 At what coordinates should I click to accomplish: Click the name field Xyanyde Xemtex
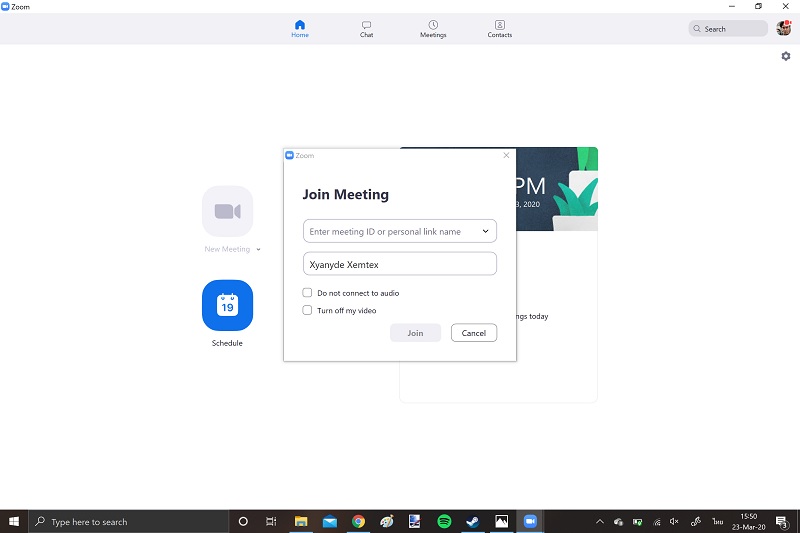click(x=399, y=264)
